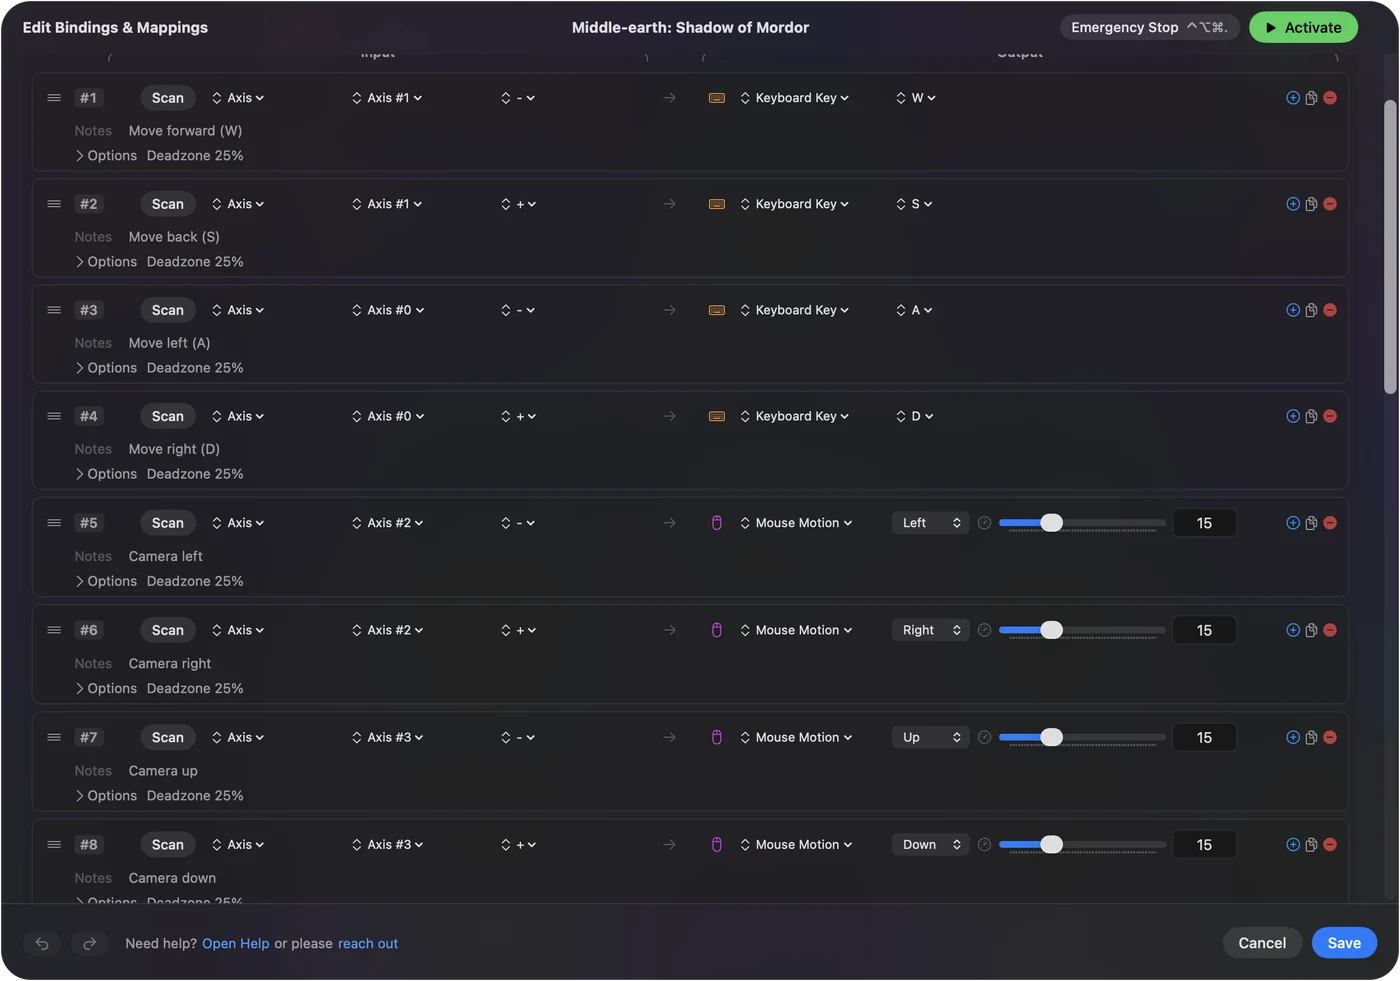Screen dimensions: 1400x981
Task: Click the undo arrow button
Action: pos(42,944)
